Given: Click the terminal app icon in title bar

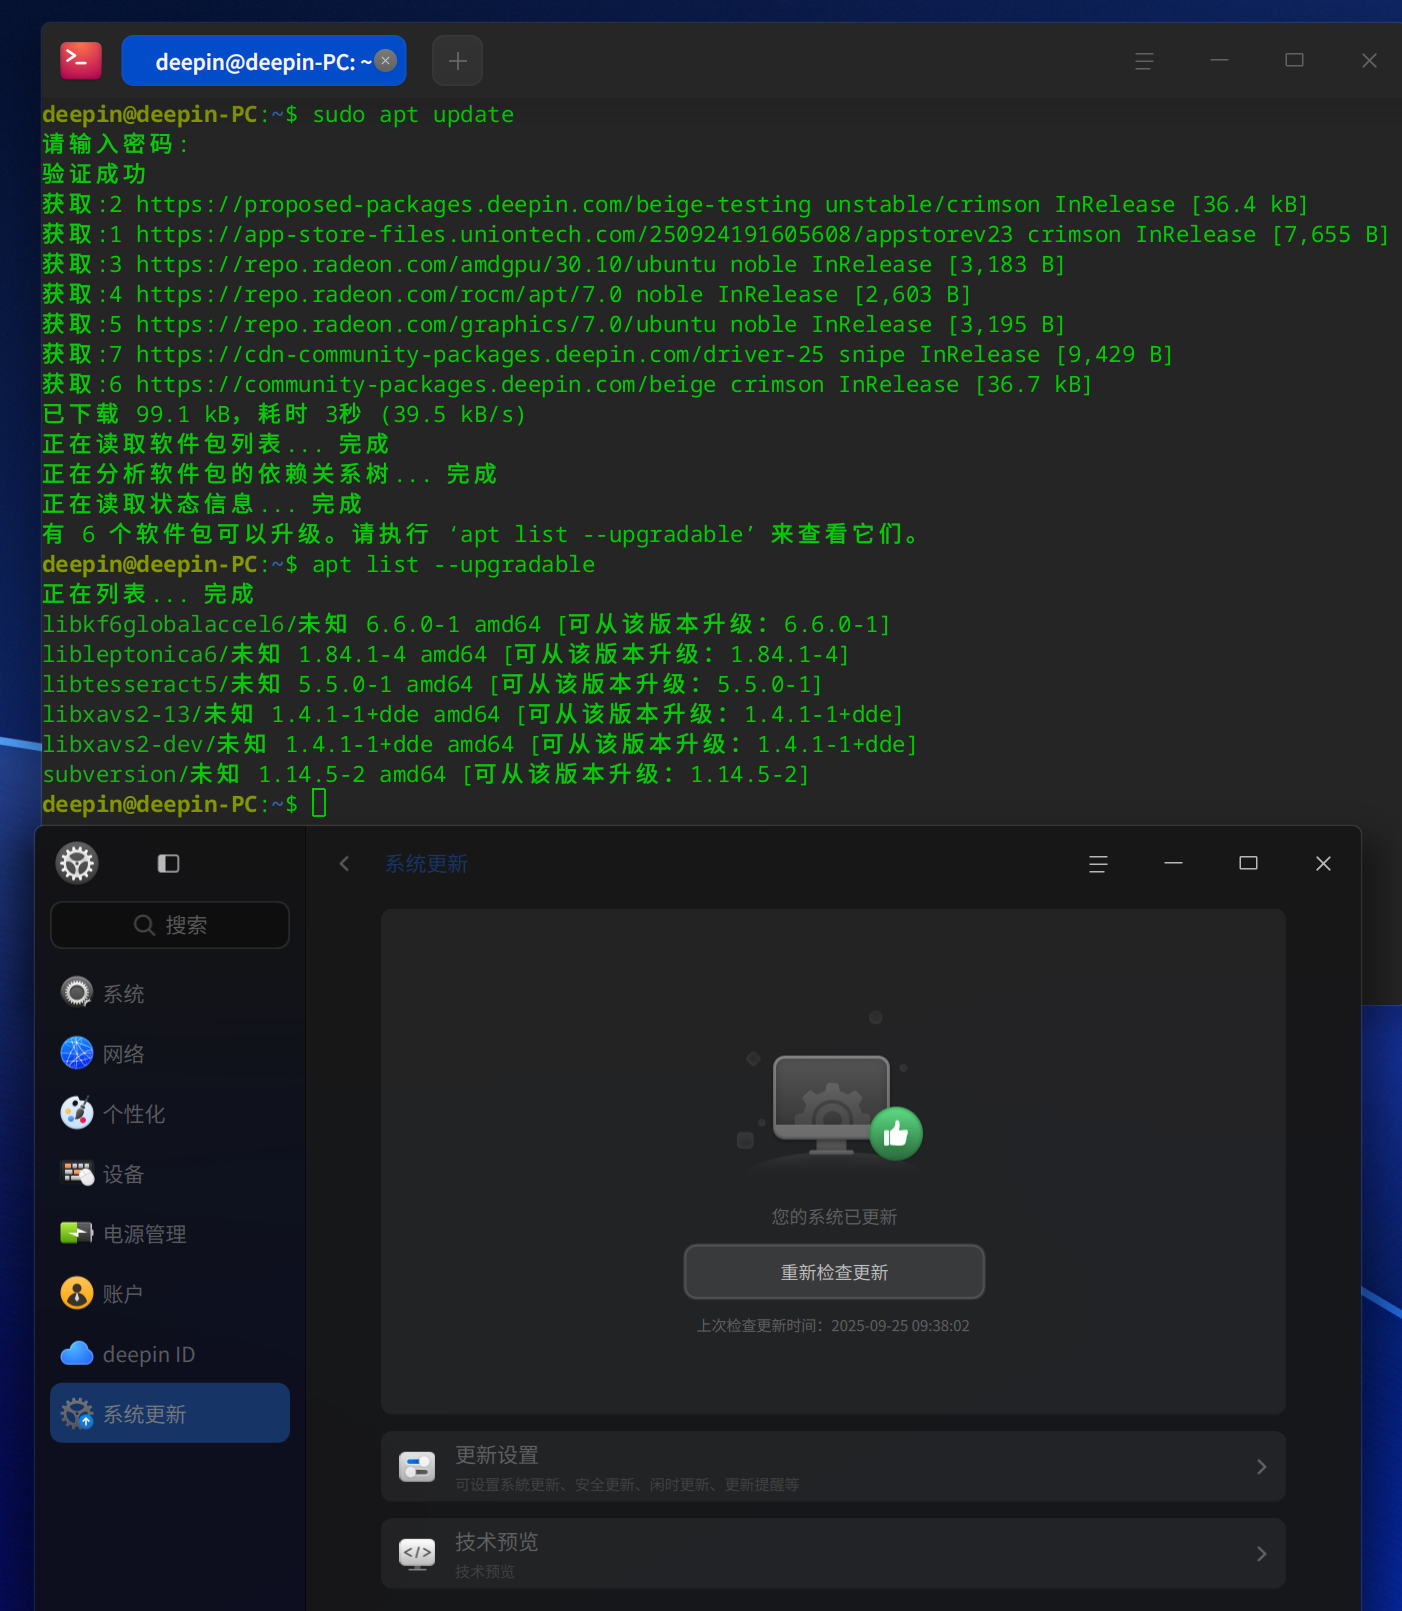Looking at the screenshot, I should [81, 61].
